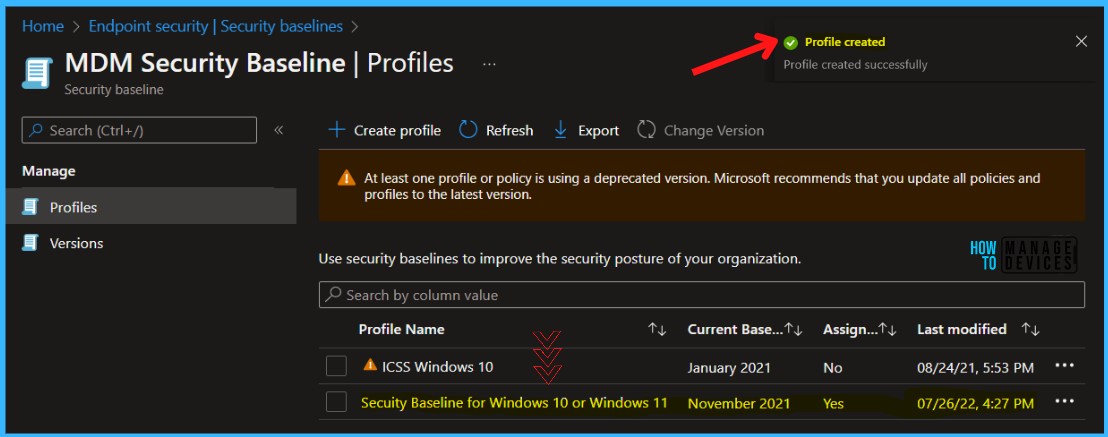
Task: Click the Profile created notification title
Action: 845,42
